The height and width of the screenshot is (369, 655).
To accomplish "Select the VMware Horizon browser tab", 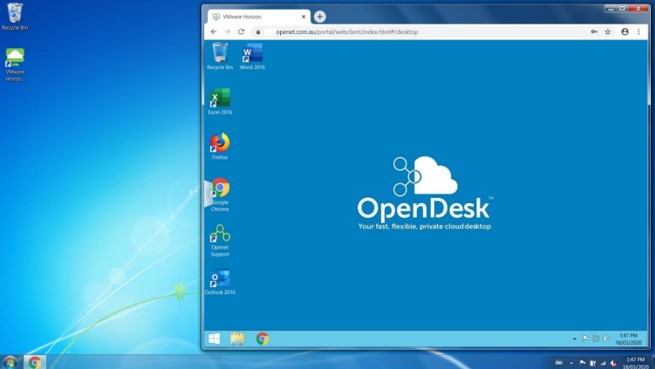I will point(259,17).
